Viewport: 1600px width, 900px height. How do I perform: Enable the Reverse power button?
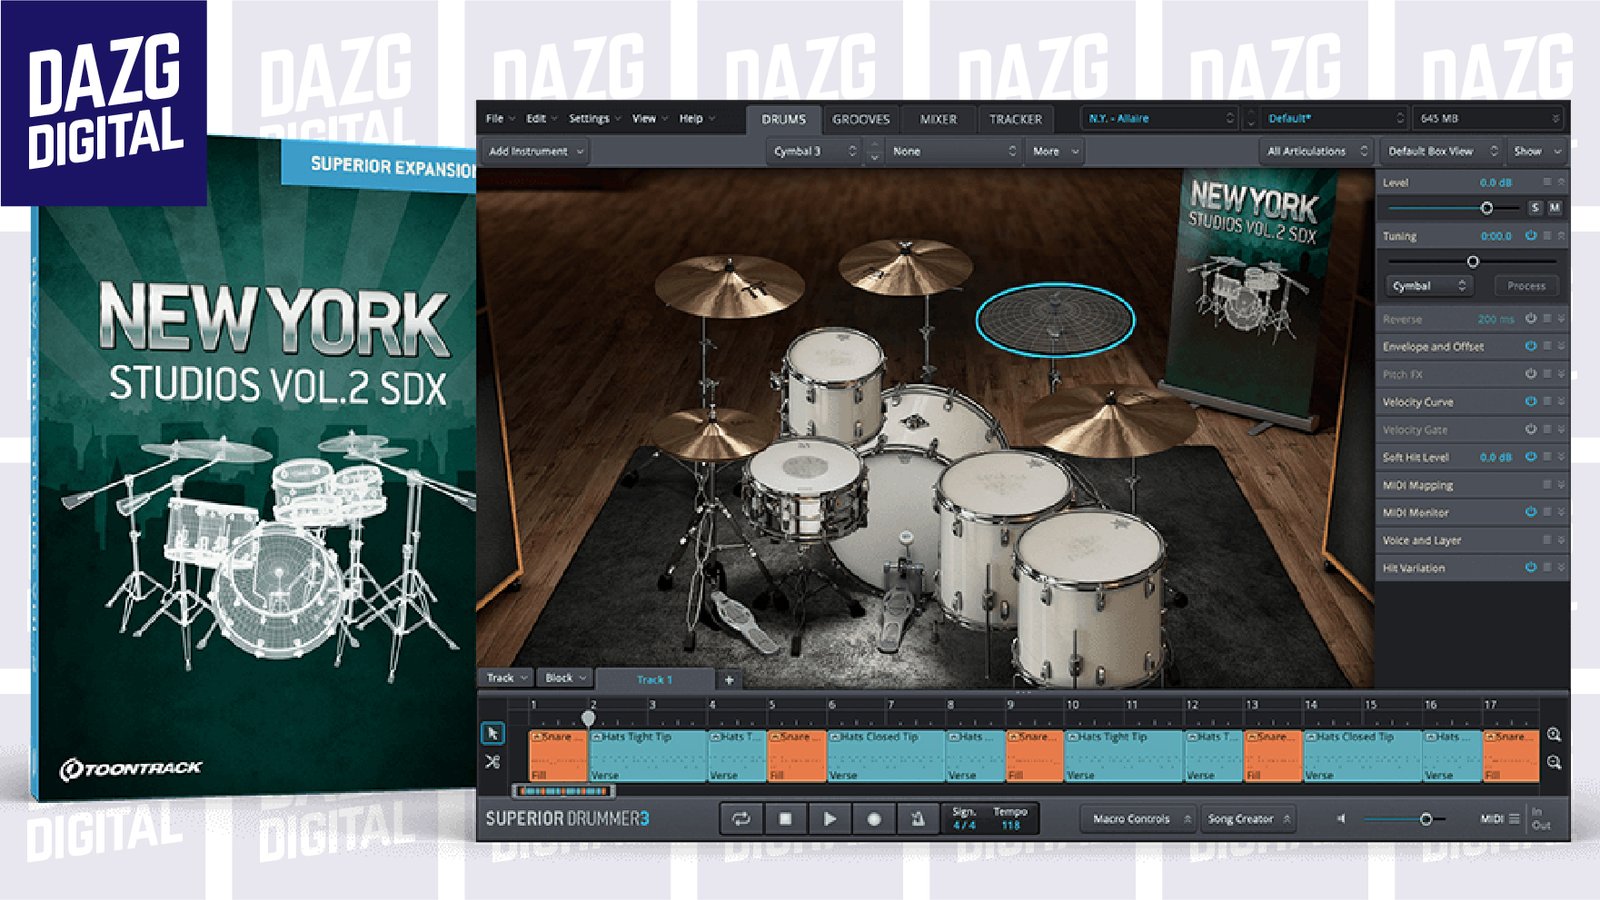point(1531,319)
